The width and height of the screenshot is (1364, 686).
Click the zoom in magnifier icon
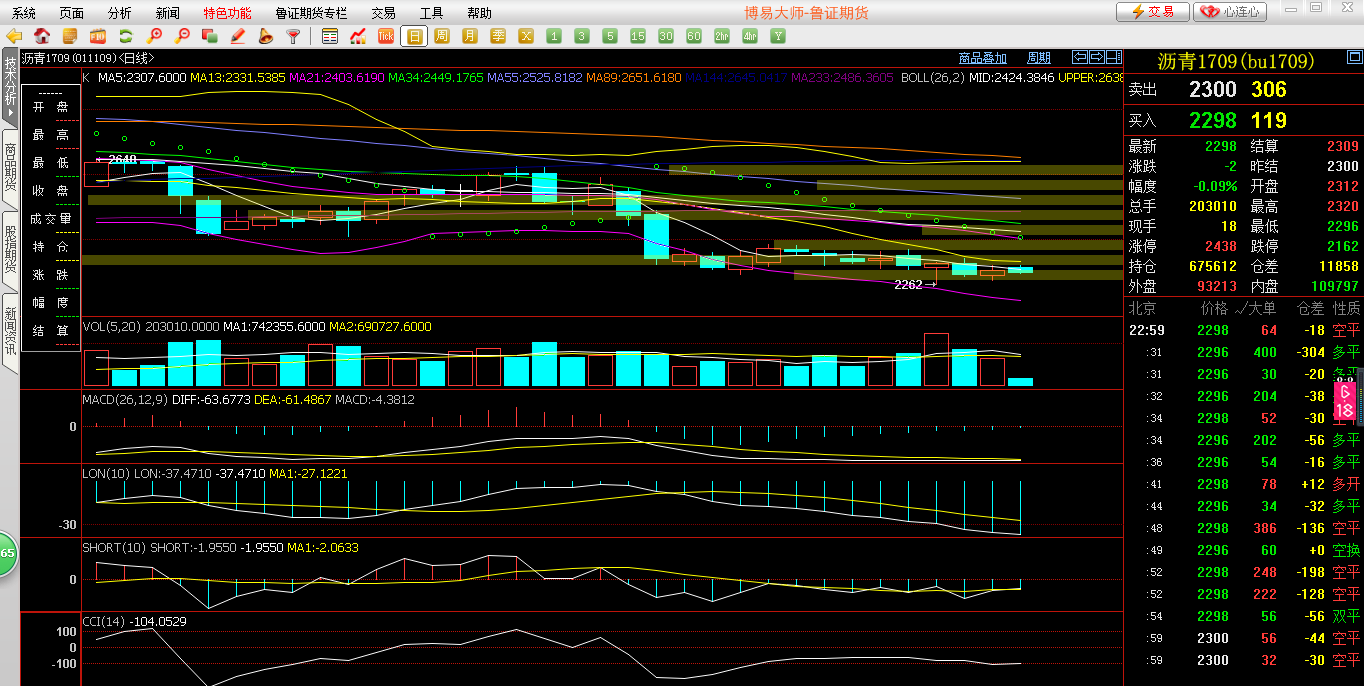(155, 36)
